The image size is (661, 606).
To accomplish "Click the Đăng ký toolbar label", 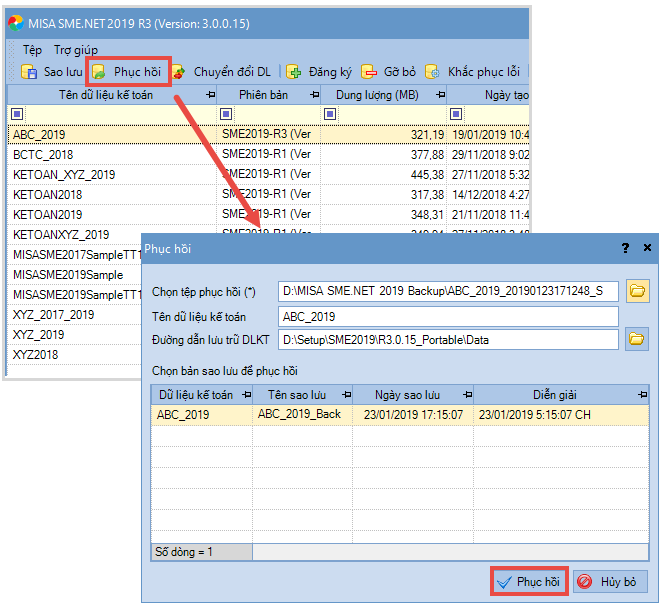I will pyautogui.click(x=330, y=72).
